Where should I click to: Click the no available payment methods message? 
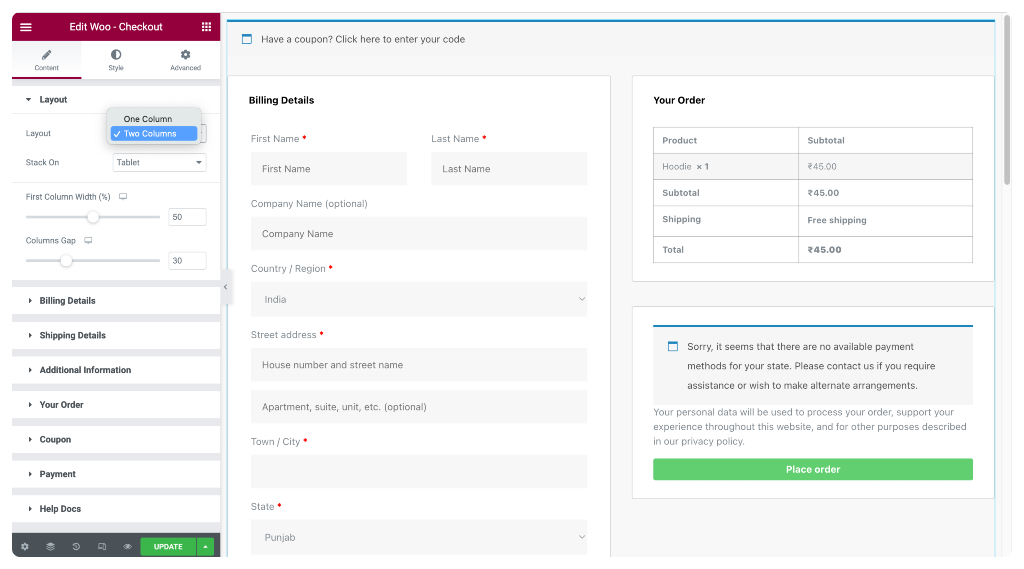811,366
